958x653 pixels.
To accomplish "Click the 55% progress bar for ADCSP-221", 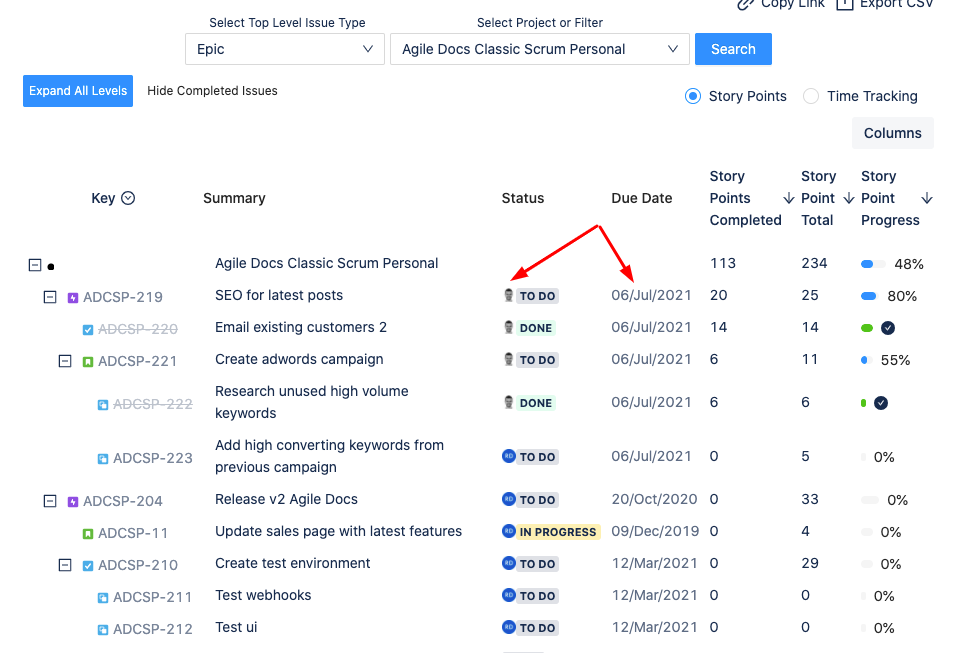I will pyautogui.click(x=864, y=360).
